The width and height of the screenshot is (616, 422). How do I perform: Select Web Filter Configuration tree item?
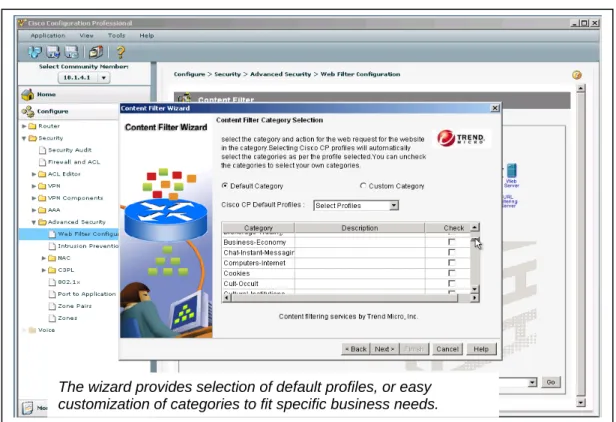pos(83,234)
